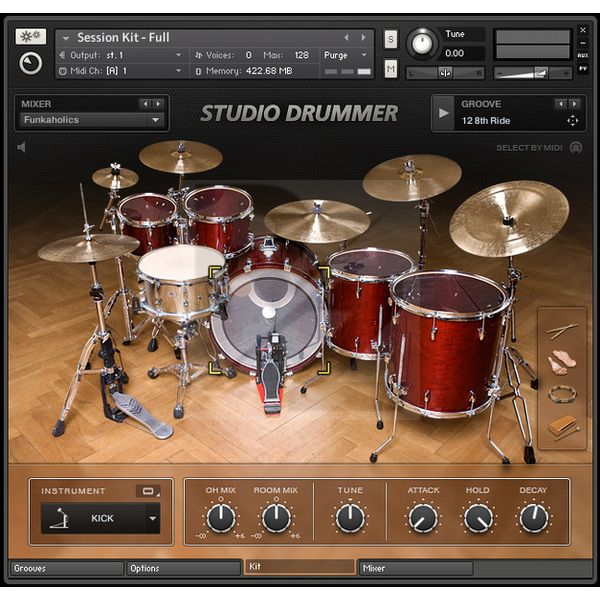Viewport: 600px width, 600px height.
Task: Select the hand claps icon
Action: coord(562,362)
